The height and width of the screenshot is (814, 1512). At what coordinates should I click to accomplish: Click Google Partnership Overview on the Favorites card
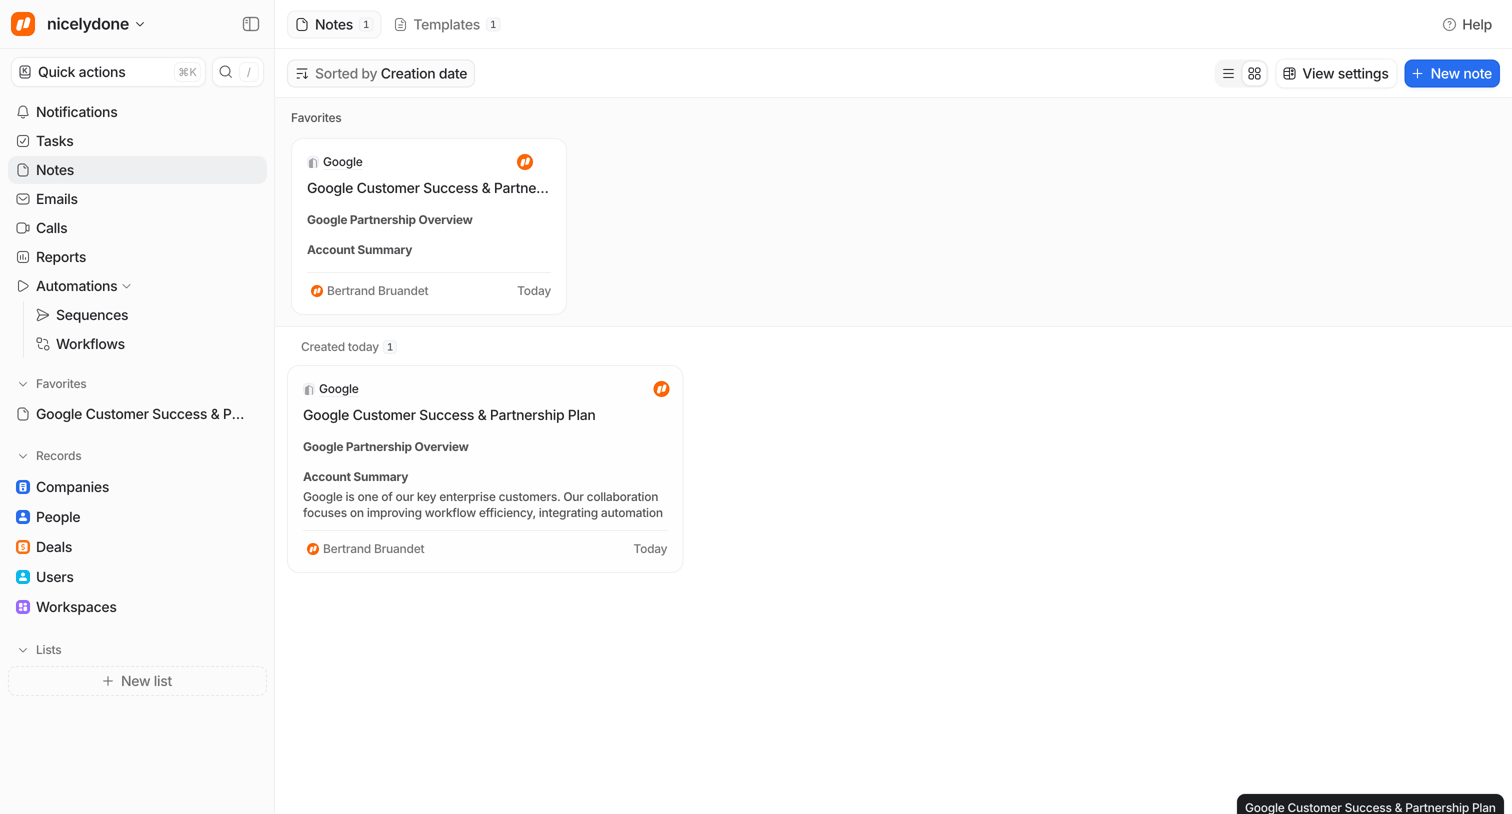pyautogui.click(x=390, y=220)
